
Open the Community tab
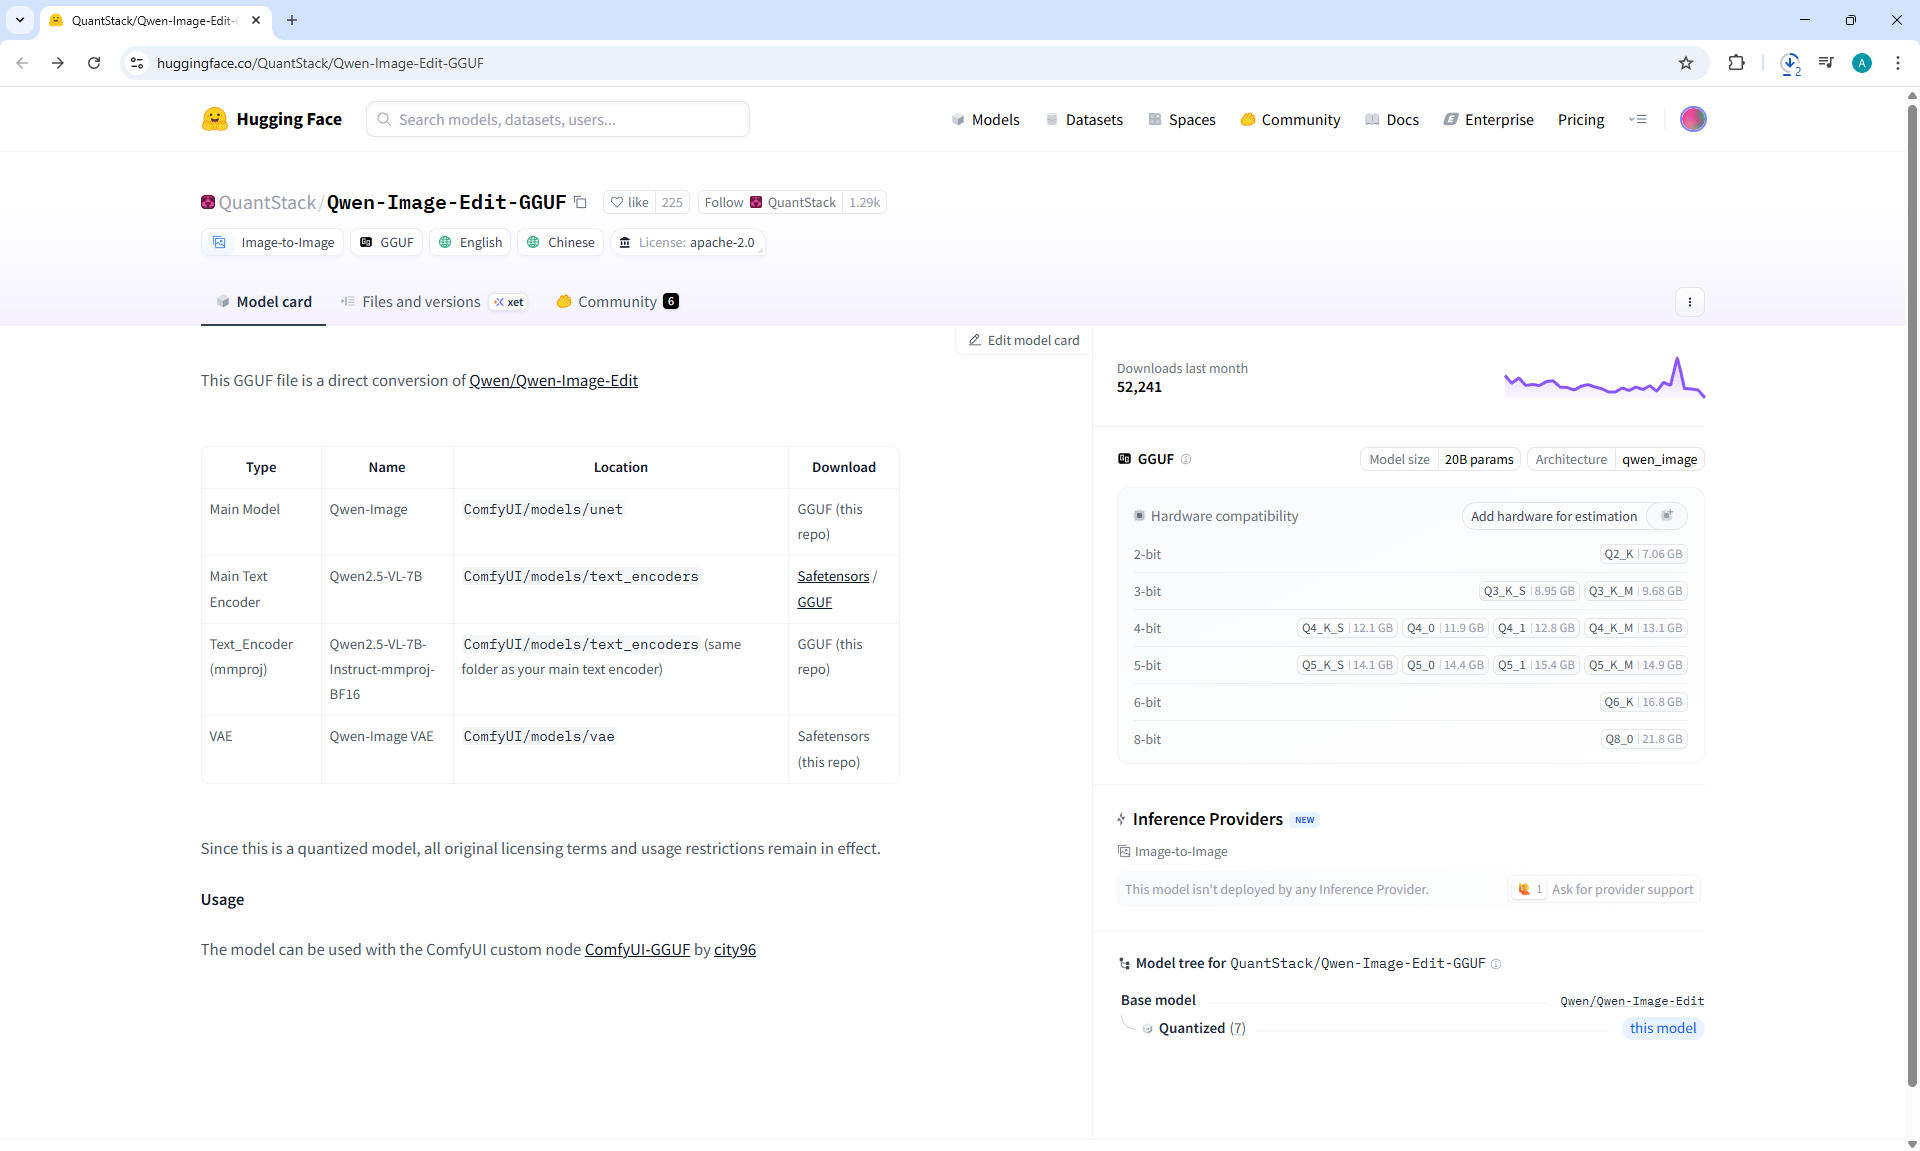[x=617, y=302]
